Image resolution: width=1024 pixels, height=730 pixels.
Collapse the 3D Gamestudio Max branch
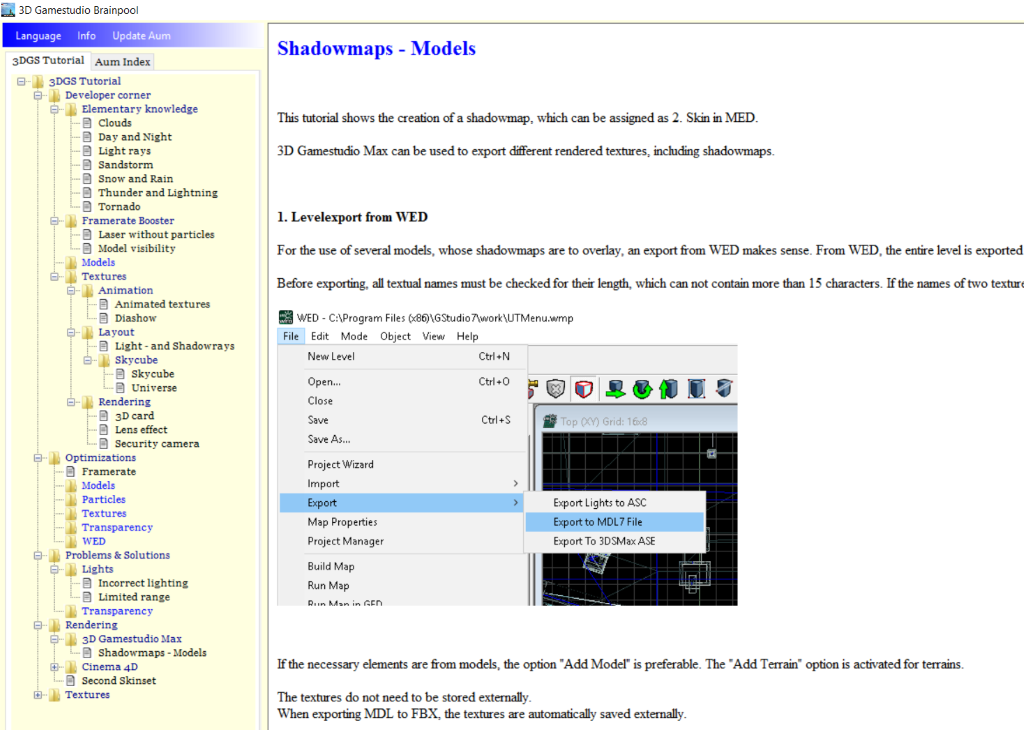pyautogui.click(x=55, y=639)
